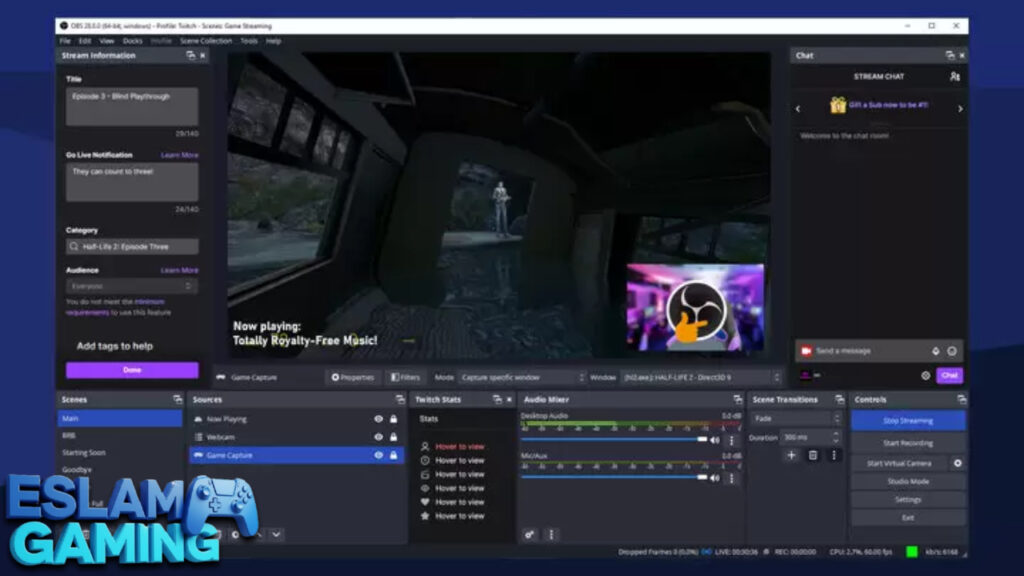Float the Scene Transitions dock
The width and height of the screenshot is (1024, 576).
[x=840, y=399]
